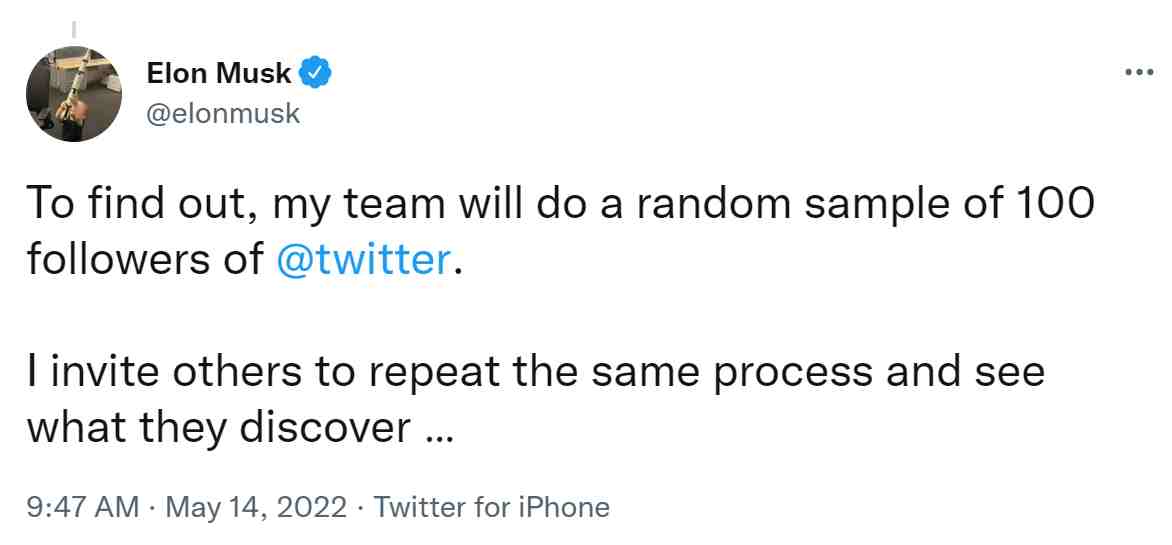Click the 9:47 AM timestamp

[83, 508]
